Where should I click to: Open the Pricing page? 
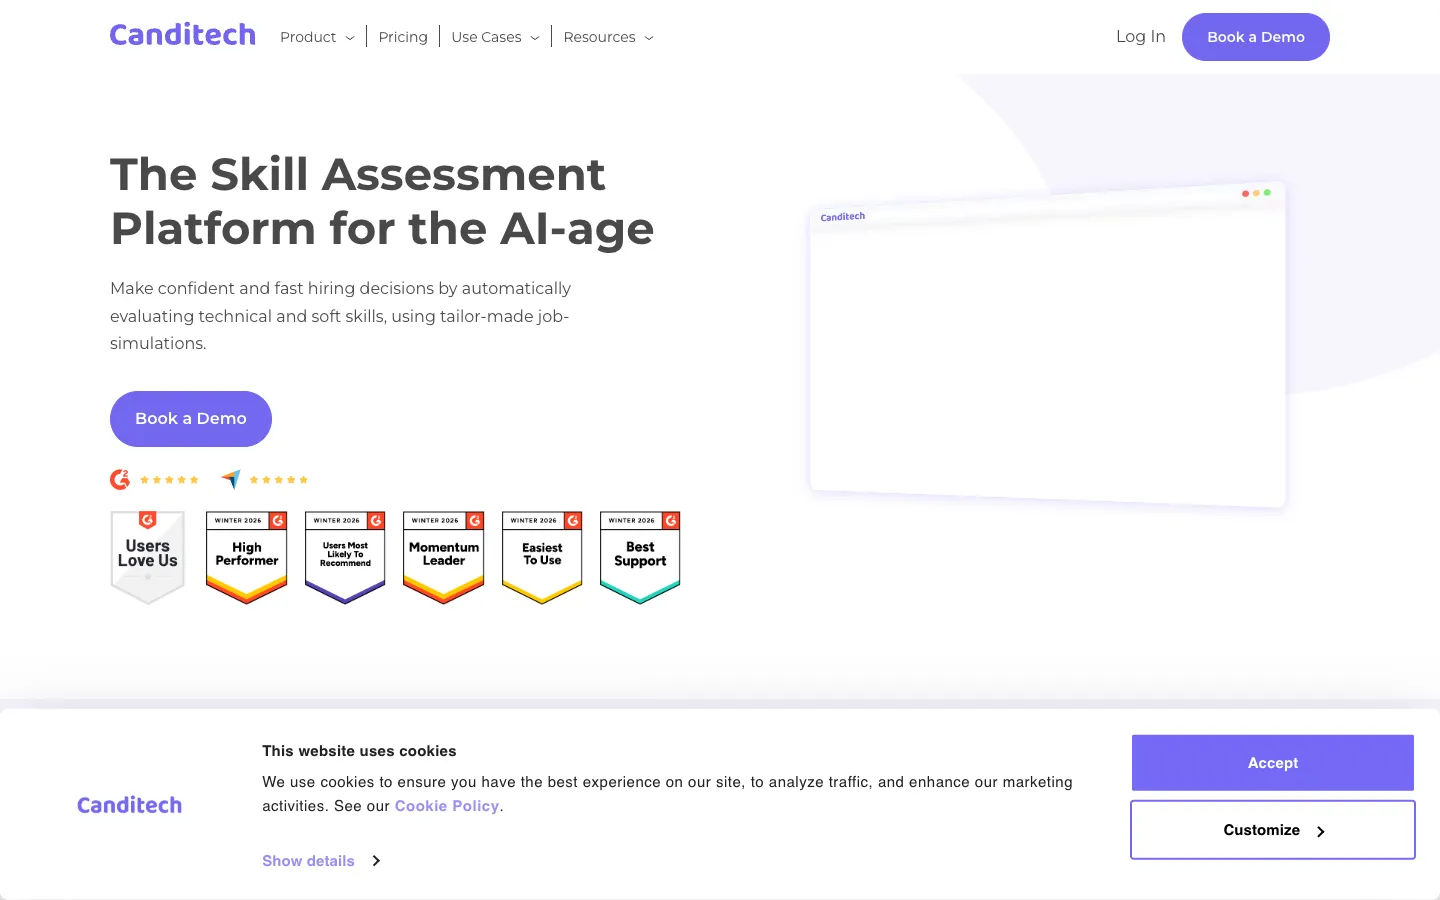403,37
